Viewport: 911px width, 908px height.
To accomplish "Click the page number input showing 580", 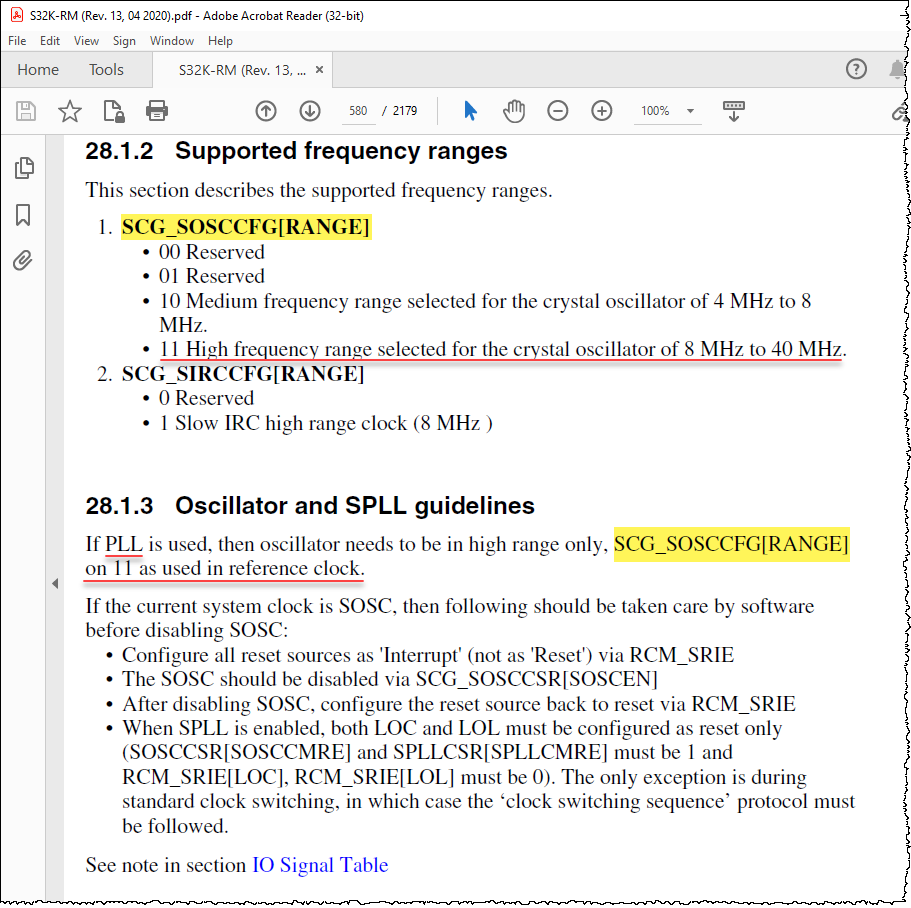I will click(x=358, y=111).
